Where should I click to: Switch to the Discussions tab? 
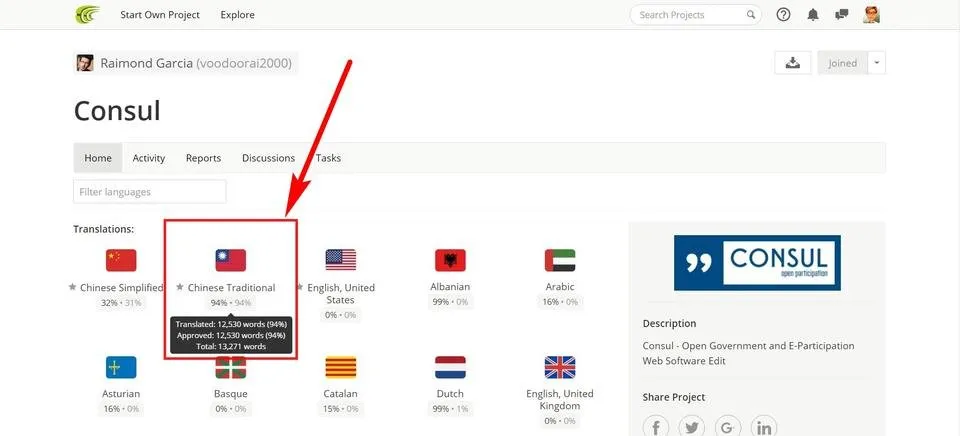pos(268,158)
